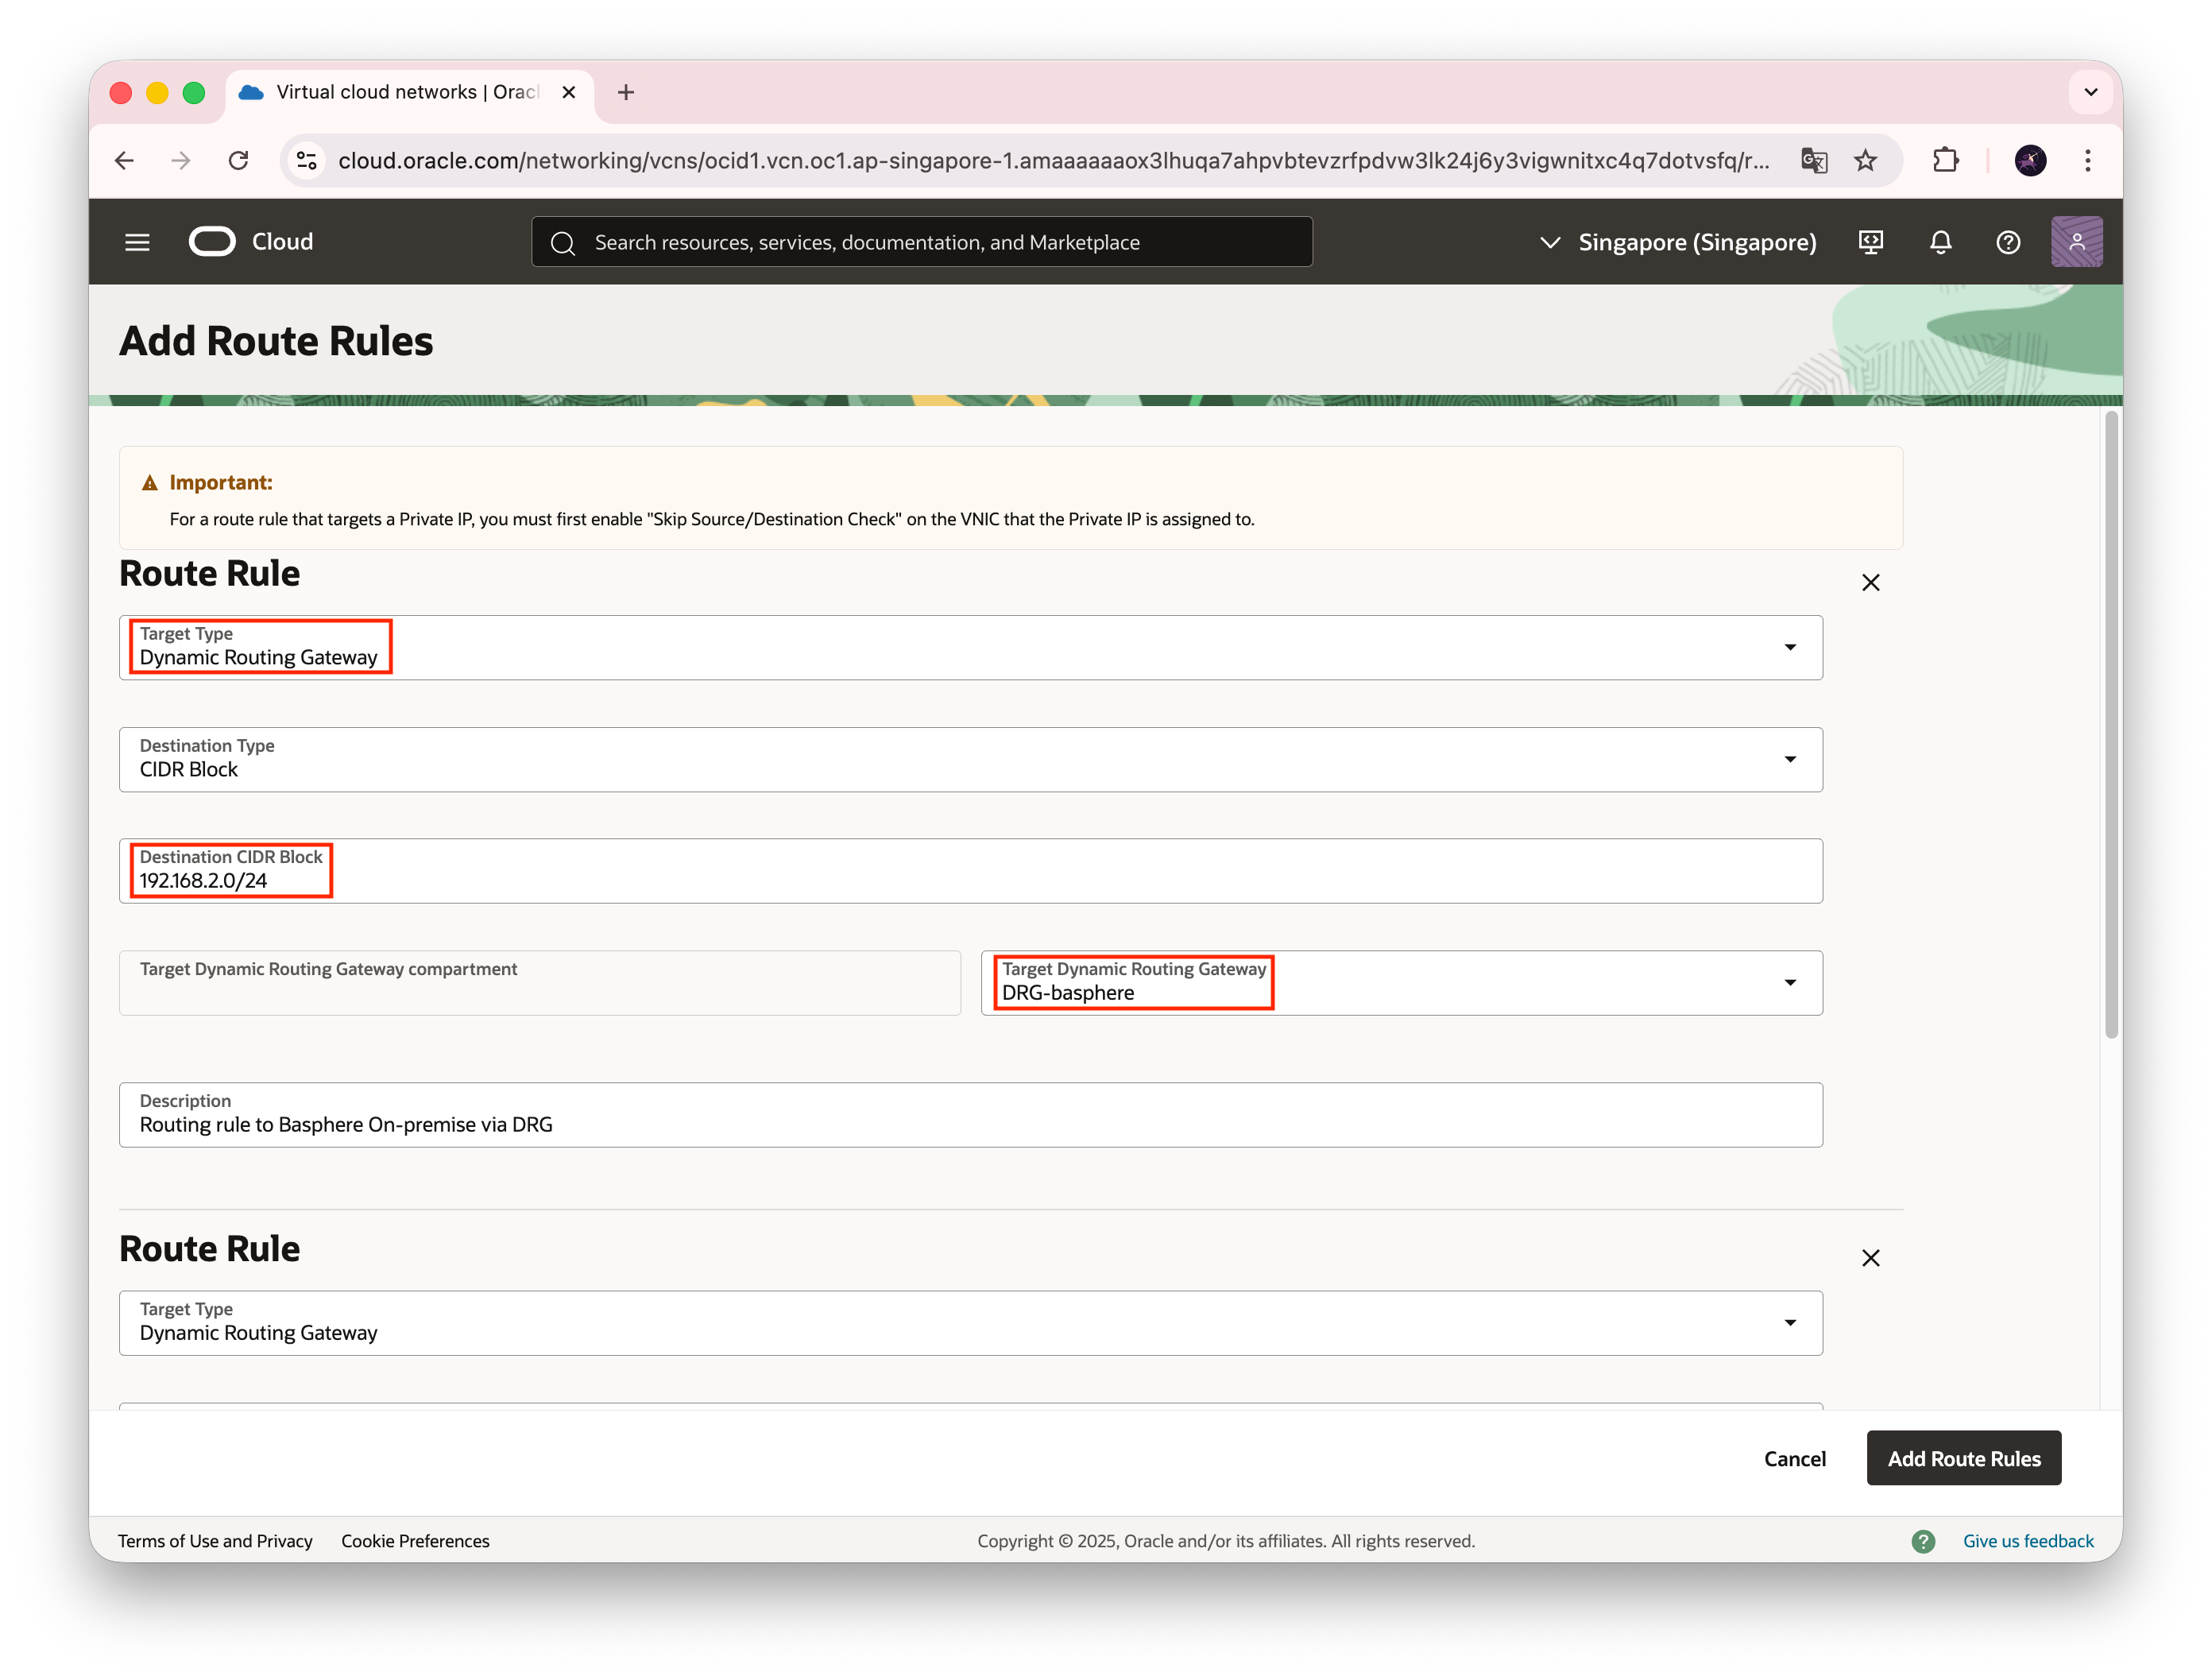Screen dimensions: 2212x1680
Task: Open the user profile avatar menu
Action: click(2076, 242)
